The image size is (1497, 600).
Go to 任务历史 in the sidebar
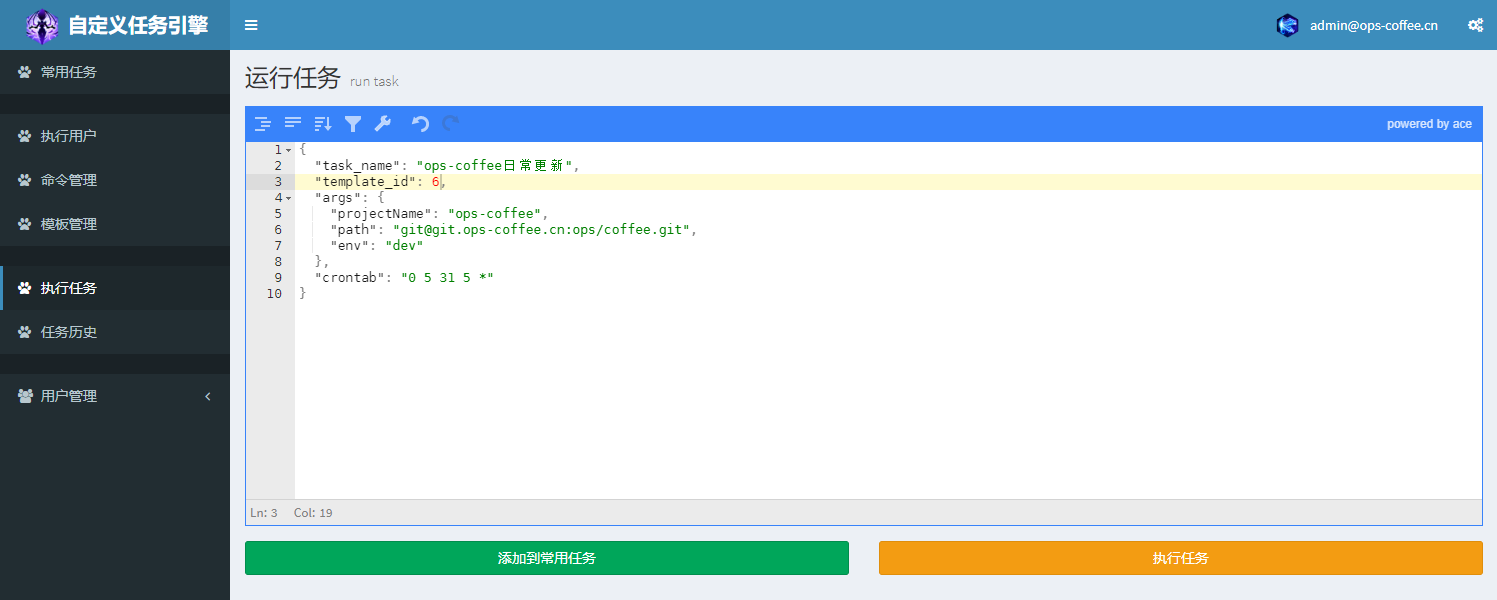68,332
